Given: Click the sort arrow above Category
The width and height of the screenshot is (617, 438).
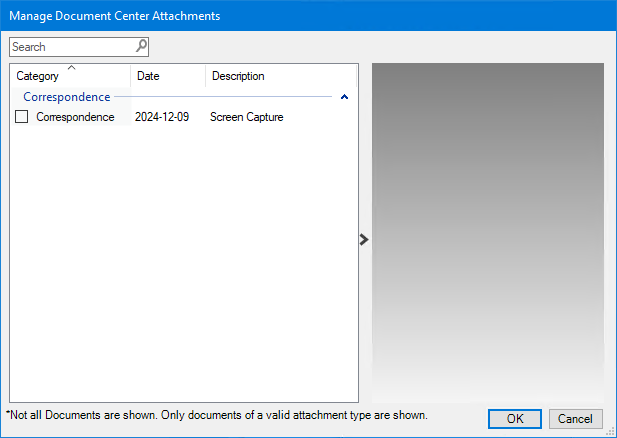Looking at the screenshot, I should (71, 67).
